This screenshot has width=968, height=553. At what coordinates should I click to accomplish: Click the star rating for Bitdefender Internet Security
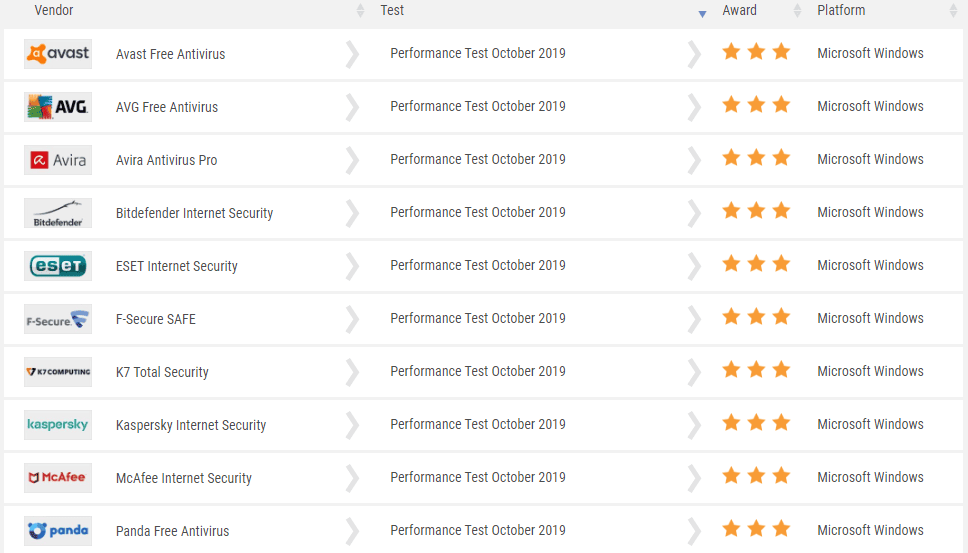756,211
